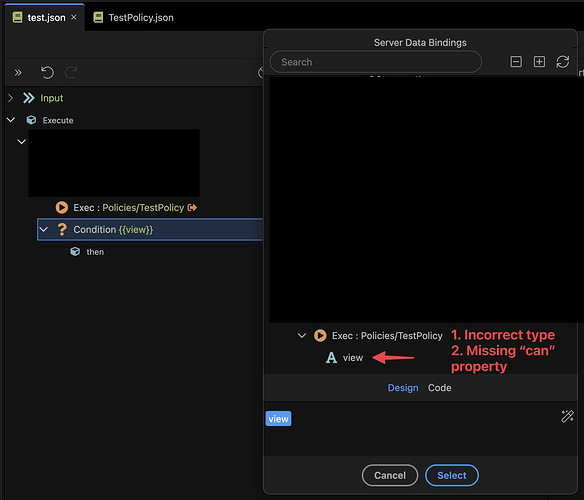
Task: Collapse Exec : Policies/TestPolicy in bindings
Action: 302,336
